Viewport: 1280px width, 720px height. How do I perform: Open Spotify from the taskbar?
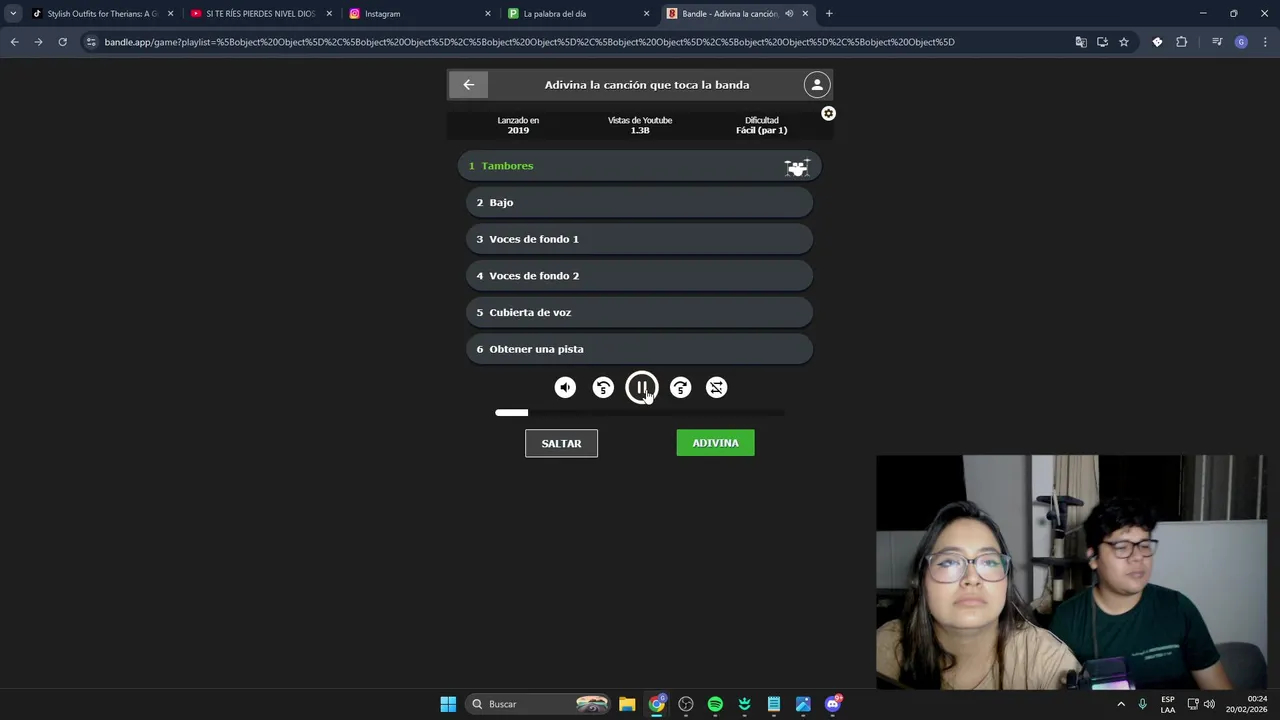pyautogui.click(x=715, y=704)
